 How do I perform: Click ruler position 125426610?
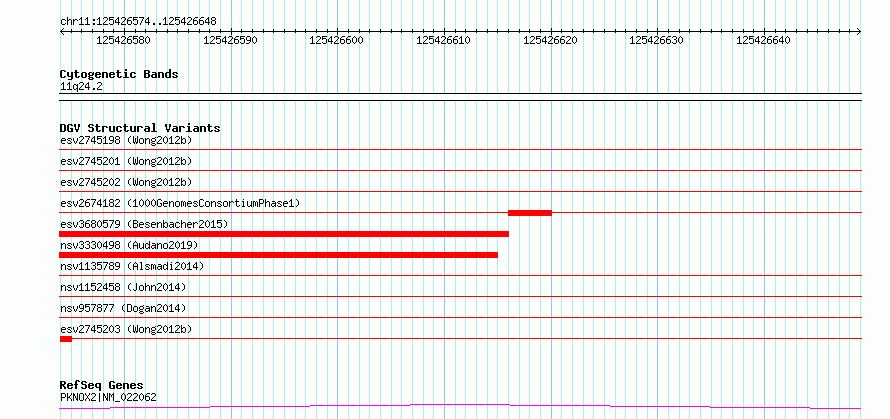[443, 40]
